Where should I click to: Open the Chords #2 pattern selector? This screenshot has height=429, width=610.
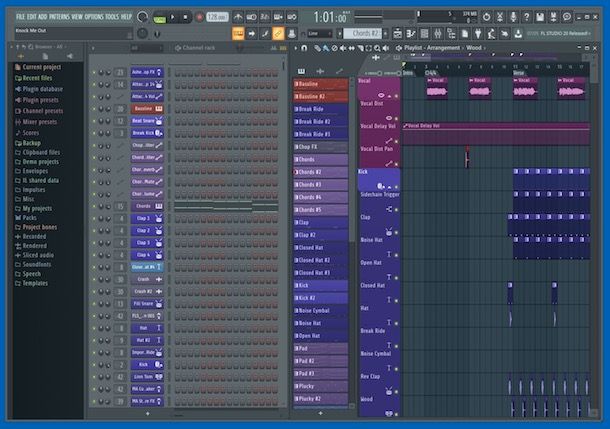[362, 33]
